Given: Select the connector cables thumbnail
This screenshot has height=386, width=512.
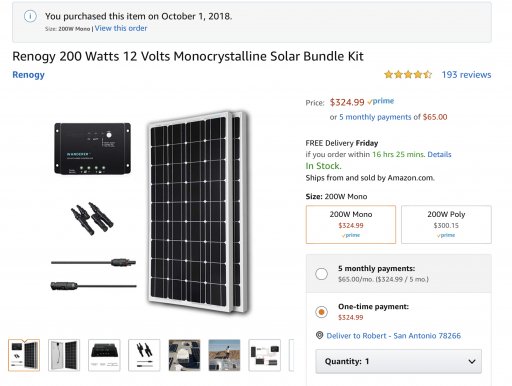Looking at the screenshot, I should click(x=144, y=355).
